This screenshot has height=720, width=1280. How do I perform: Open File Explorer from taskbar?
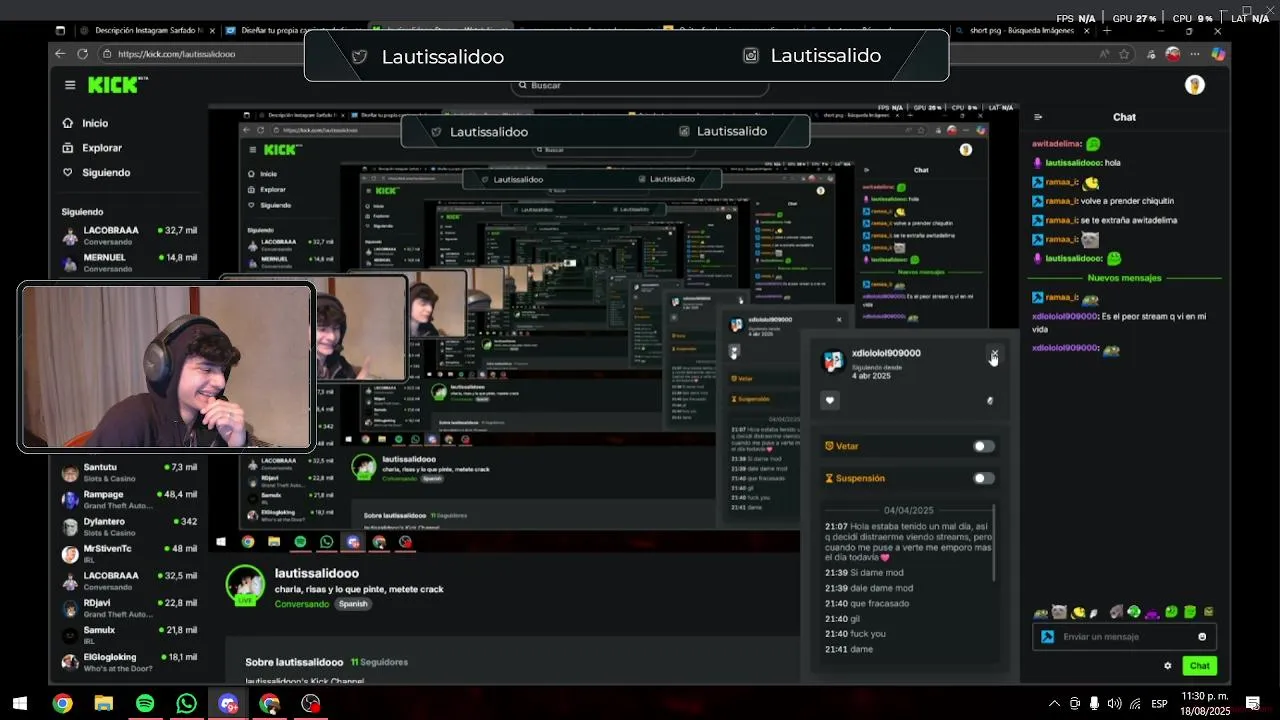click(103, 703)
